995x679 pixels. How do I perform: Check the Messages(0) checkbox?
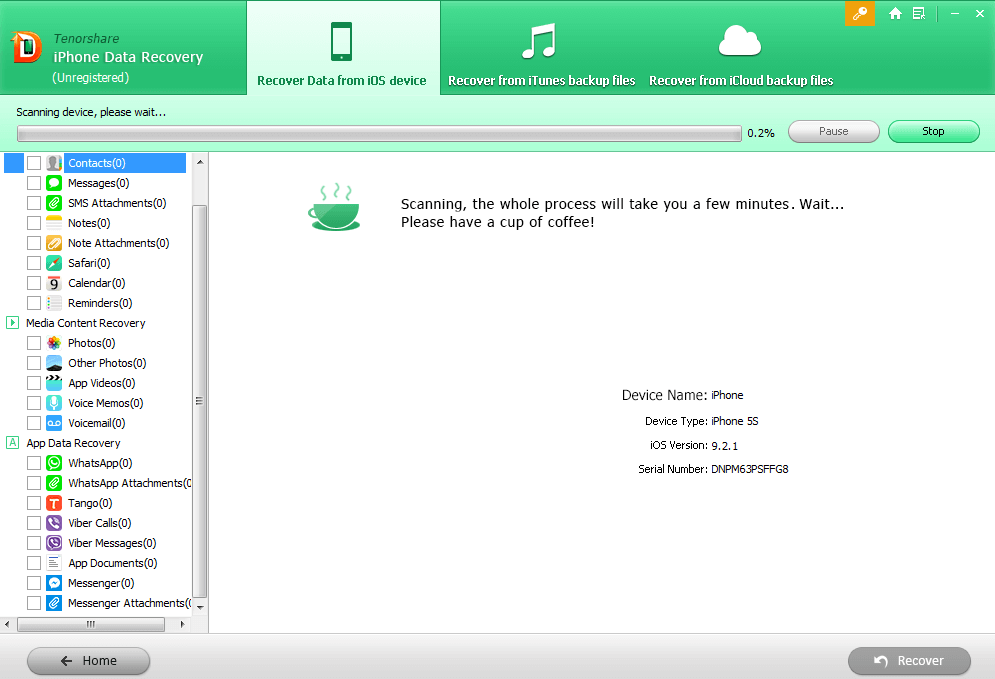[x=34, y=183]
